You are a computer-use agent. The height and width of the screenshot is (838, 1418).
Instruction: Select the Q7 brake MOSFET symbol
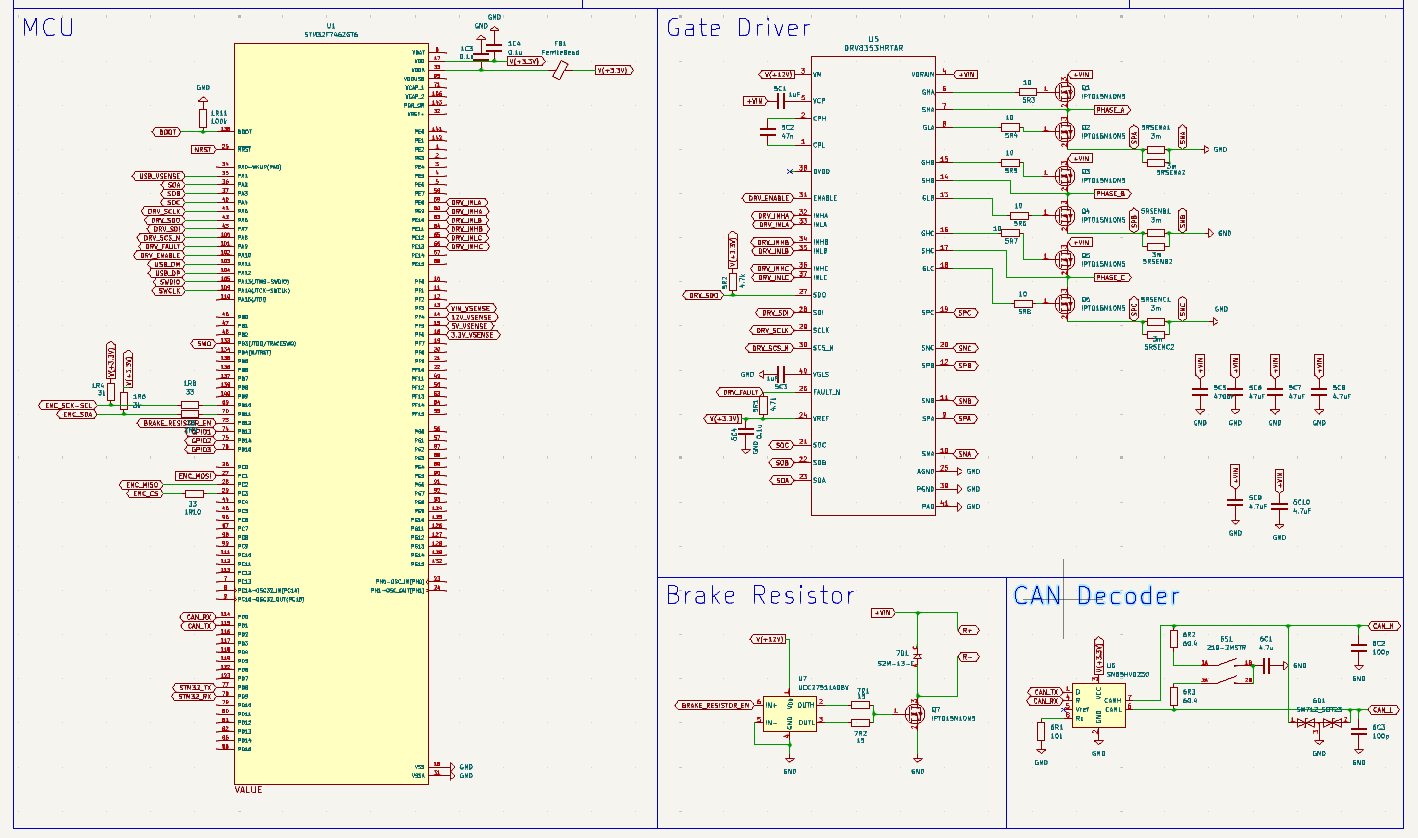[915, 713]
